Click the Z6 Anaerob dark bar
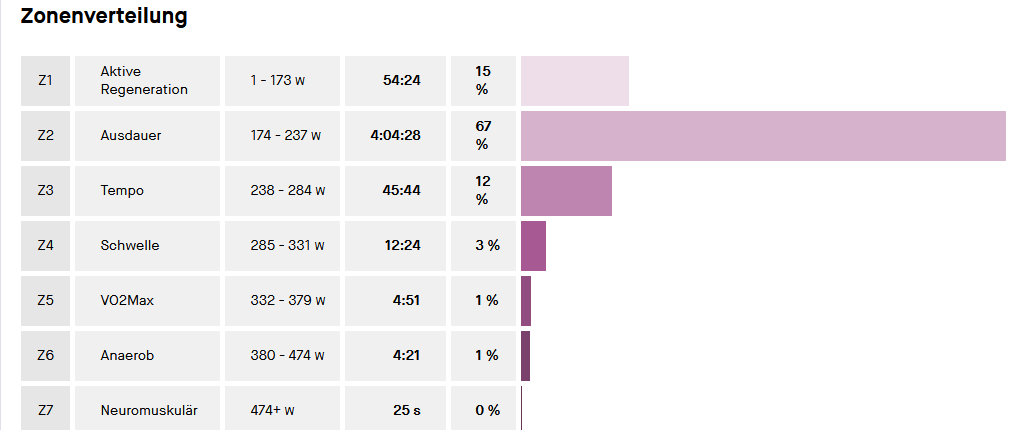The height and width of the screenshot is (430, 1014). [x=526, y=356]
